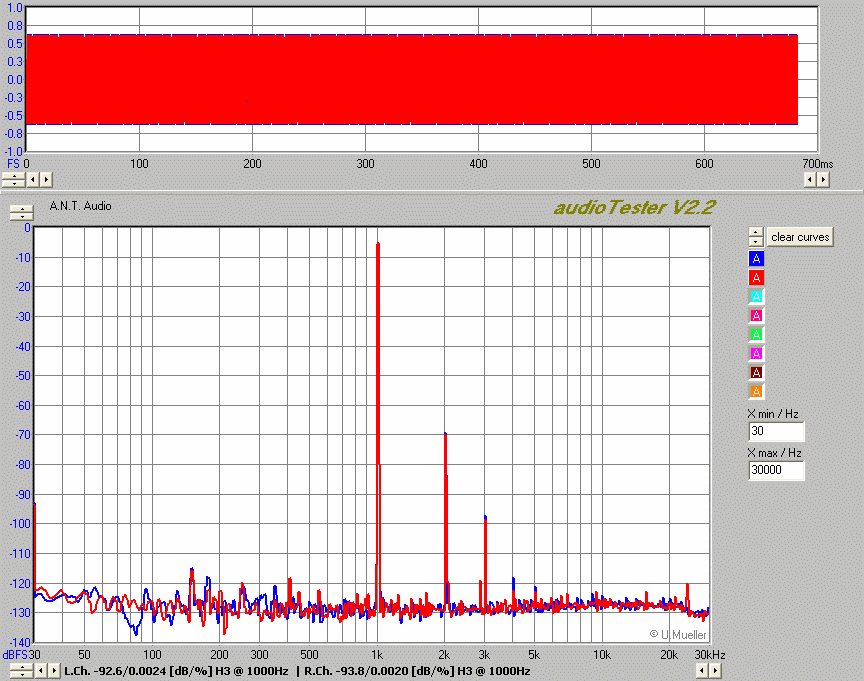The width and height of the screenshot is (864, 681).
Task: Click the left arrow under the 30kHz label
Action: point(701,671)
